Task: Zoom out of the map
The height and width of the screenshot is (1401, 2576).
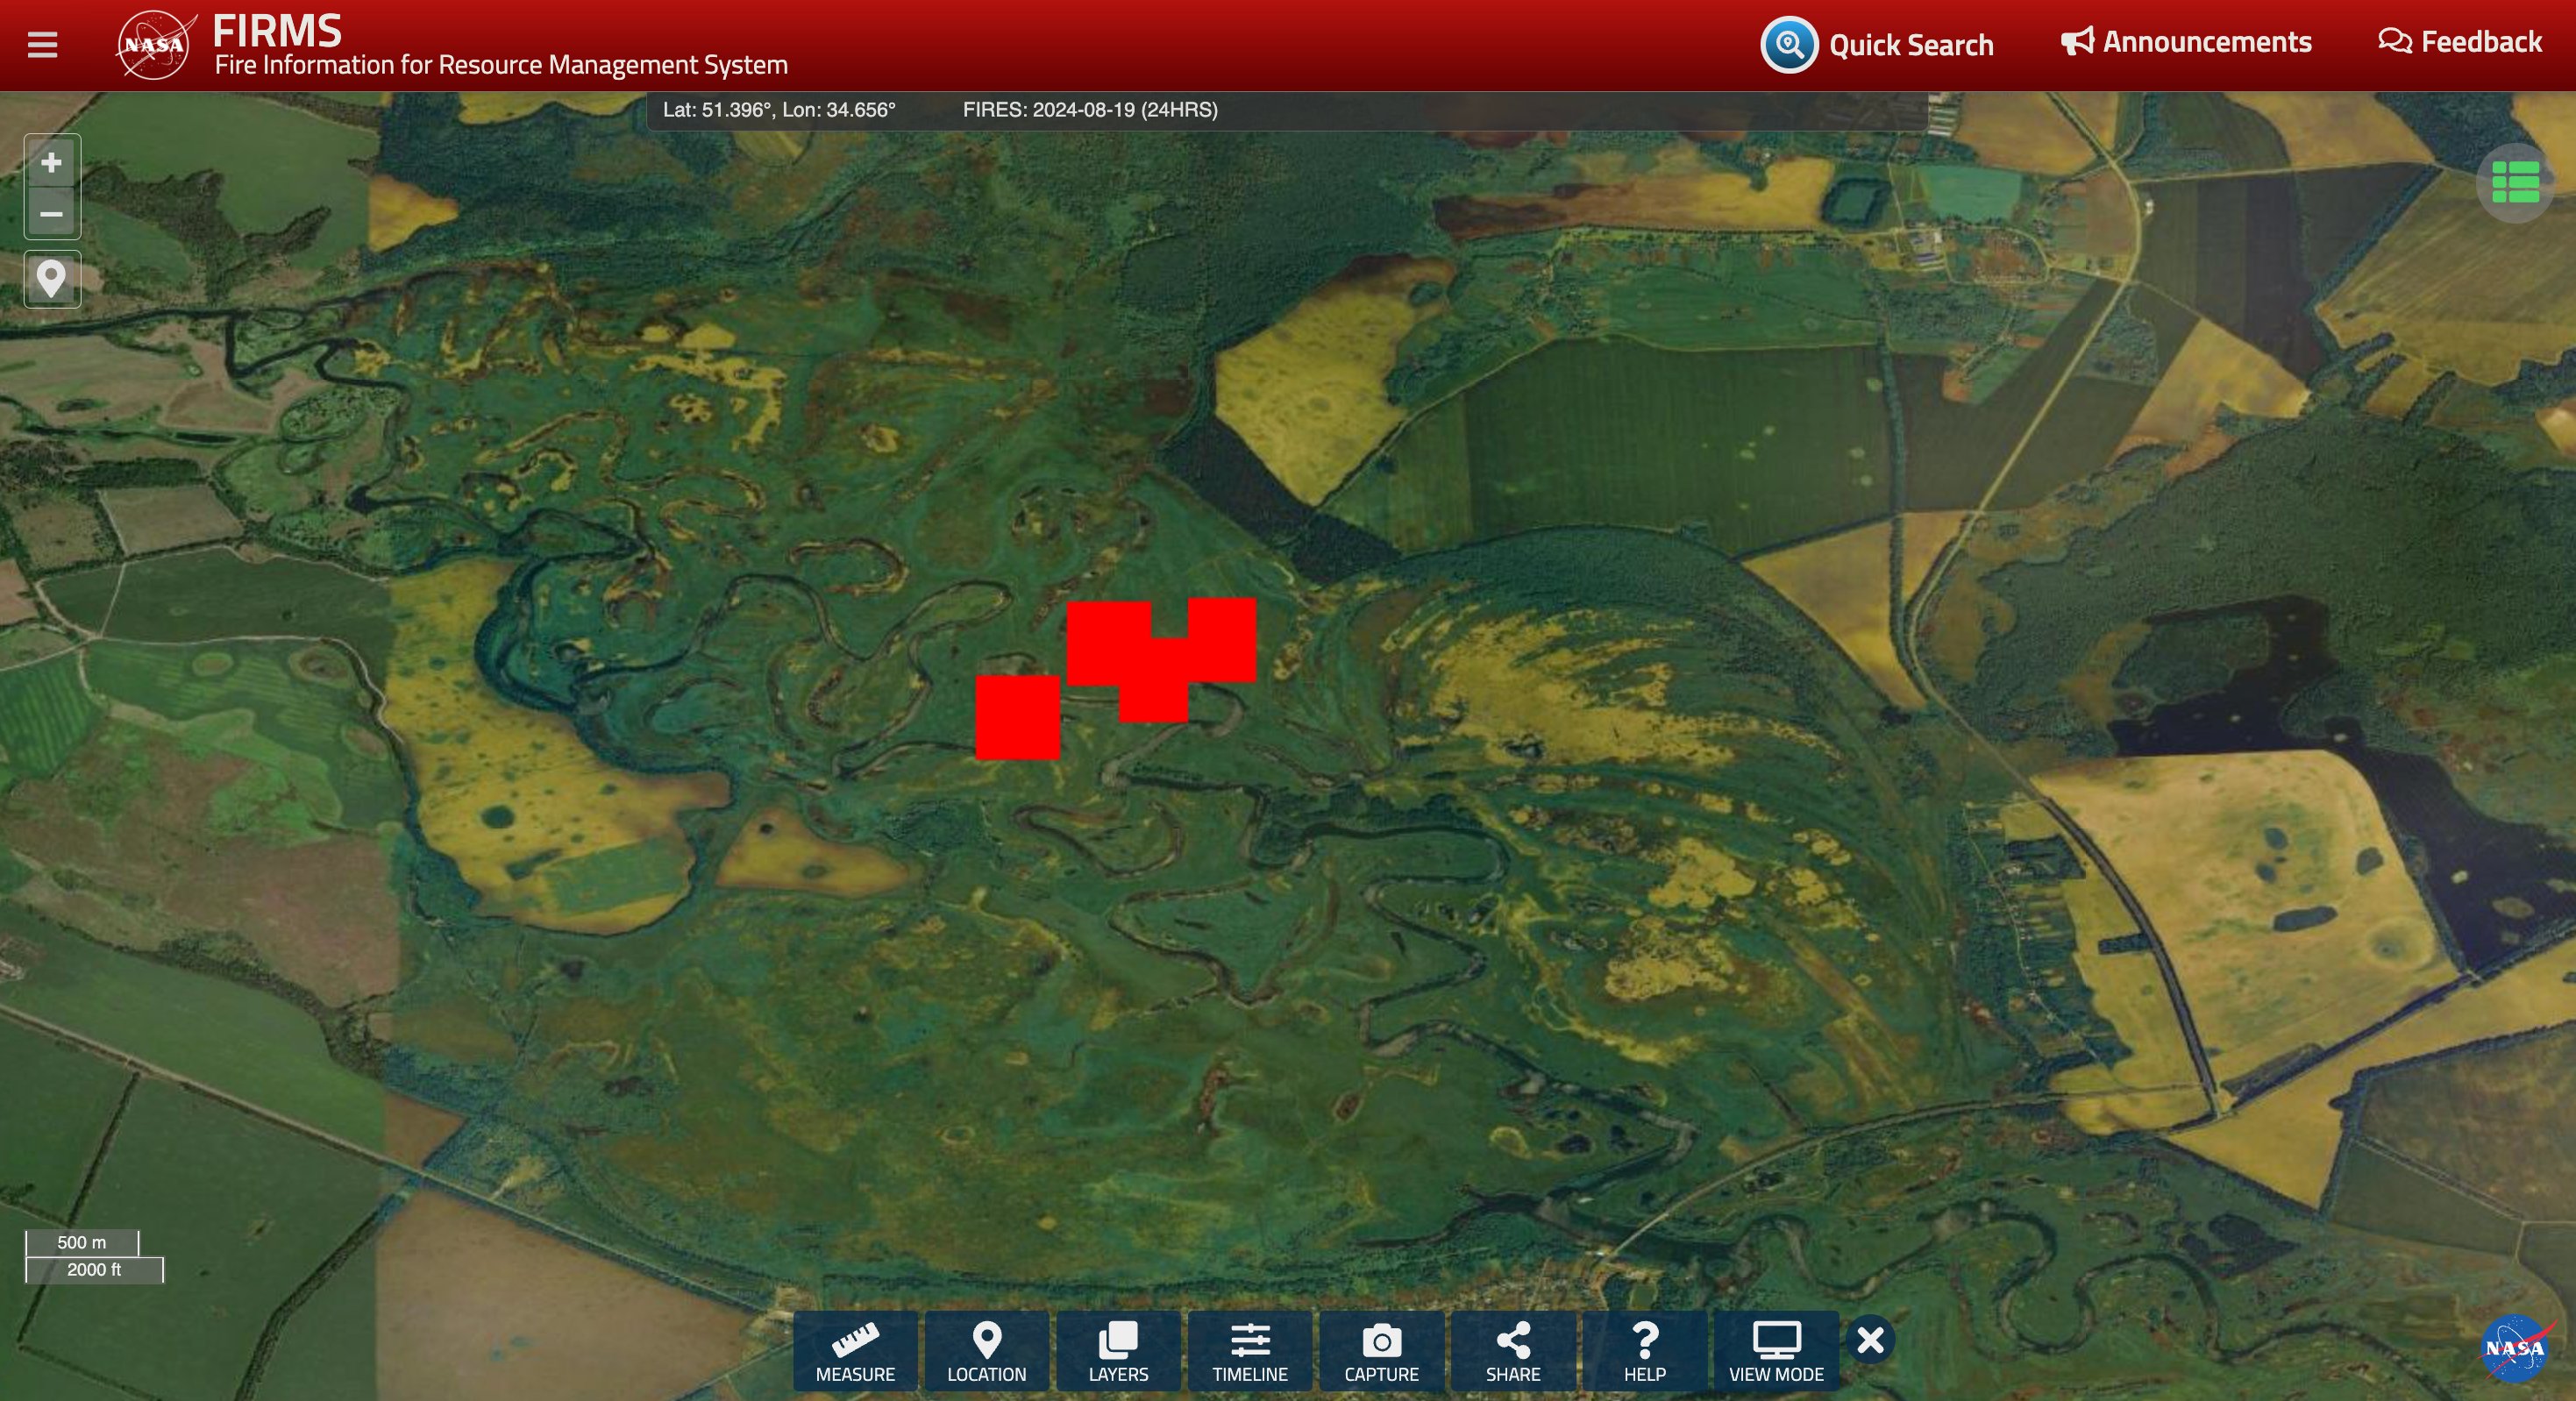Action: pyautogui.click(x=52, y=214)
